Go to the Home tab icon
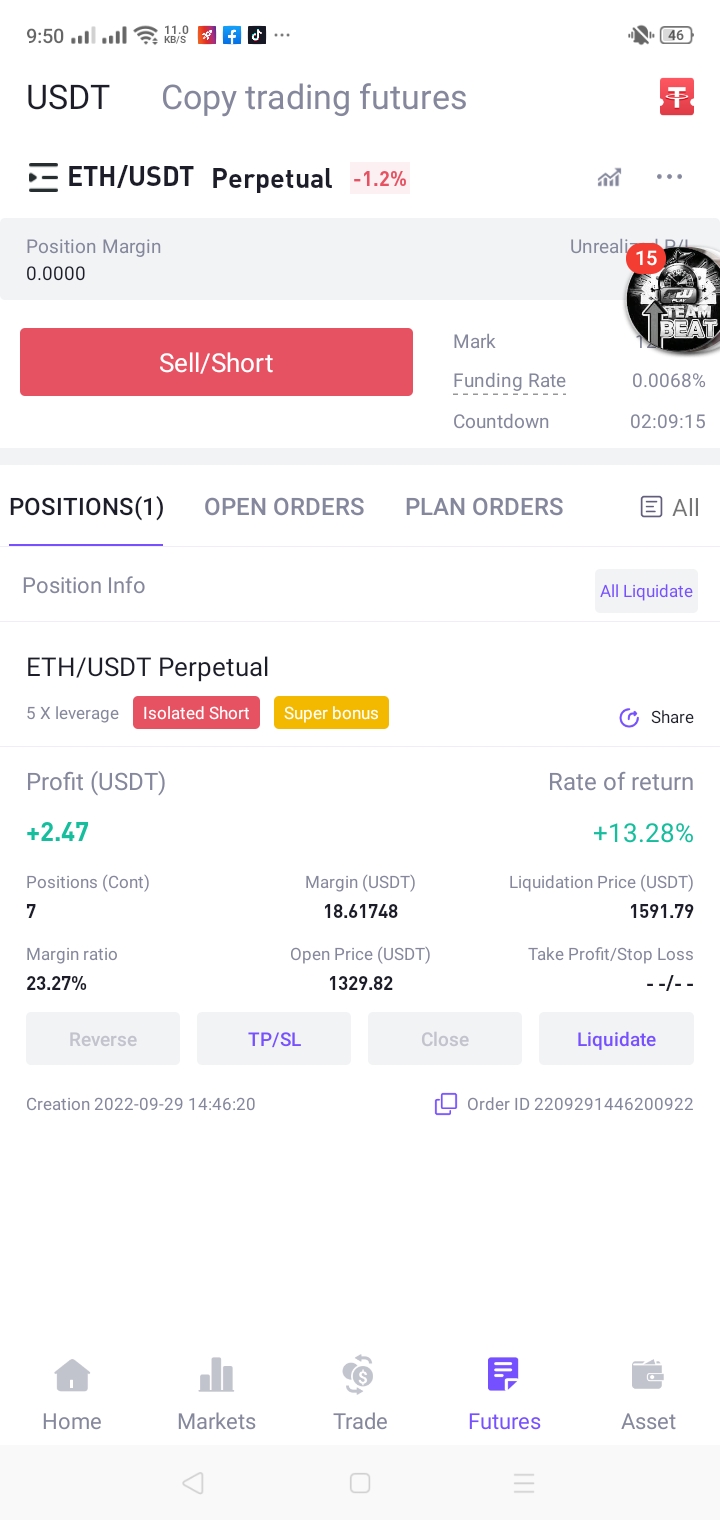This screenshot has width=720, height=1520. coord(72,1376)
